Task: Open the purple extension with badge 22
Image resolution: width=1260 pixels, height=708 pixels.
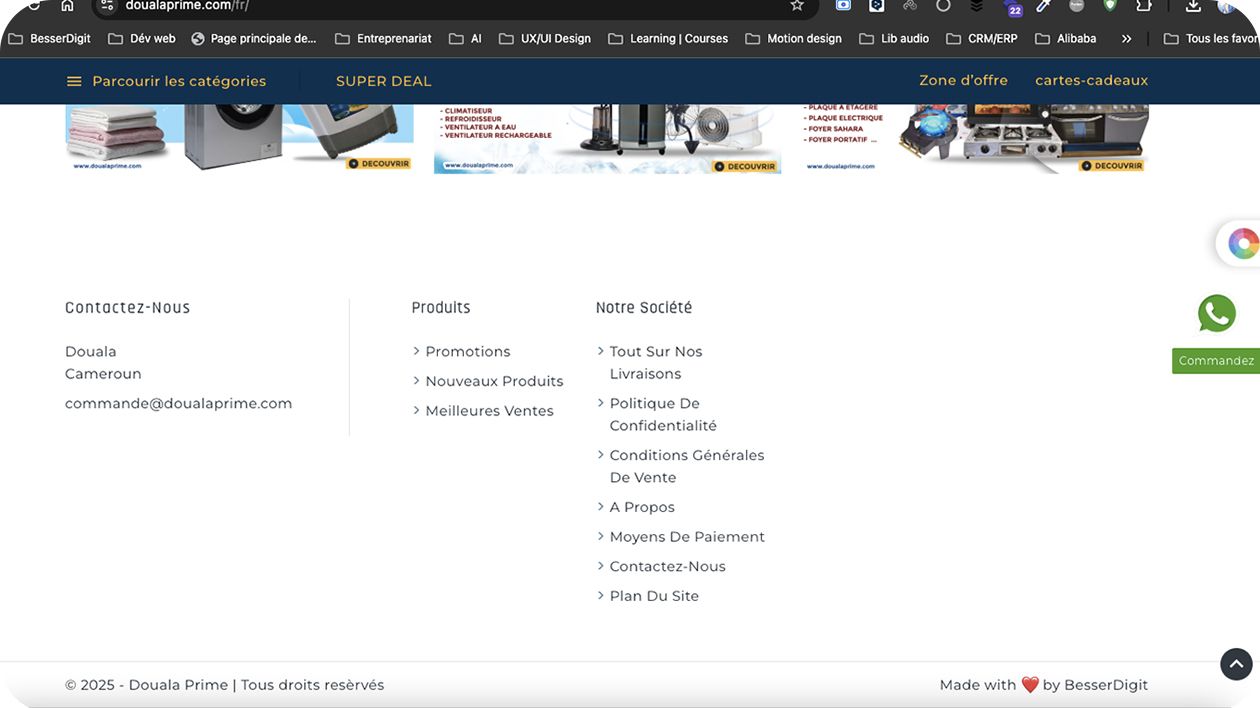Action: point(1013,8)
